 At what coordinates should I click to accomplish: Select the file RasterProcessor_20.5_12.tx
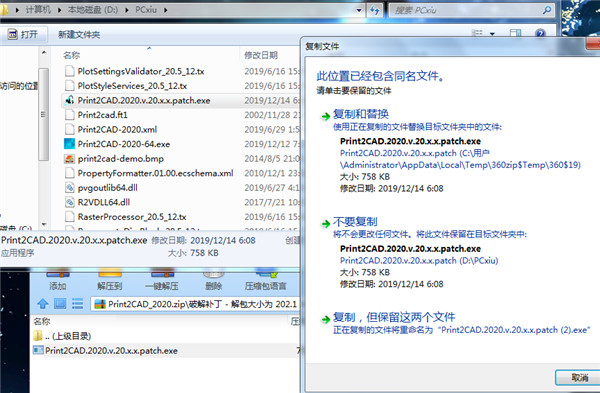click(132, 217)
